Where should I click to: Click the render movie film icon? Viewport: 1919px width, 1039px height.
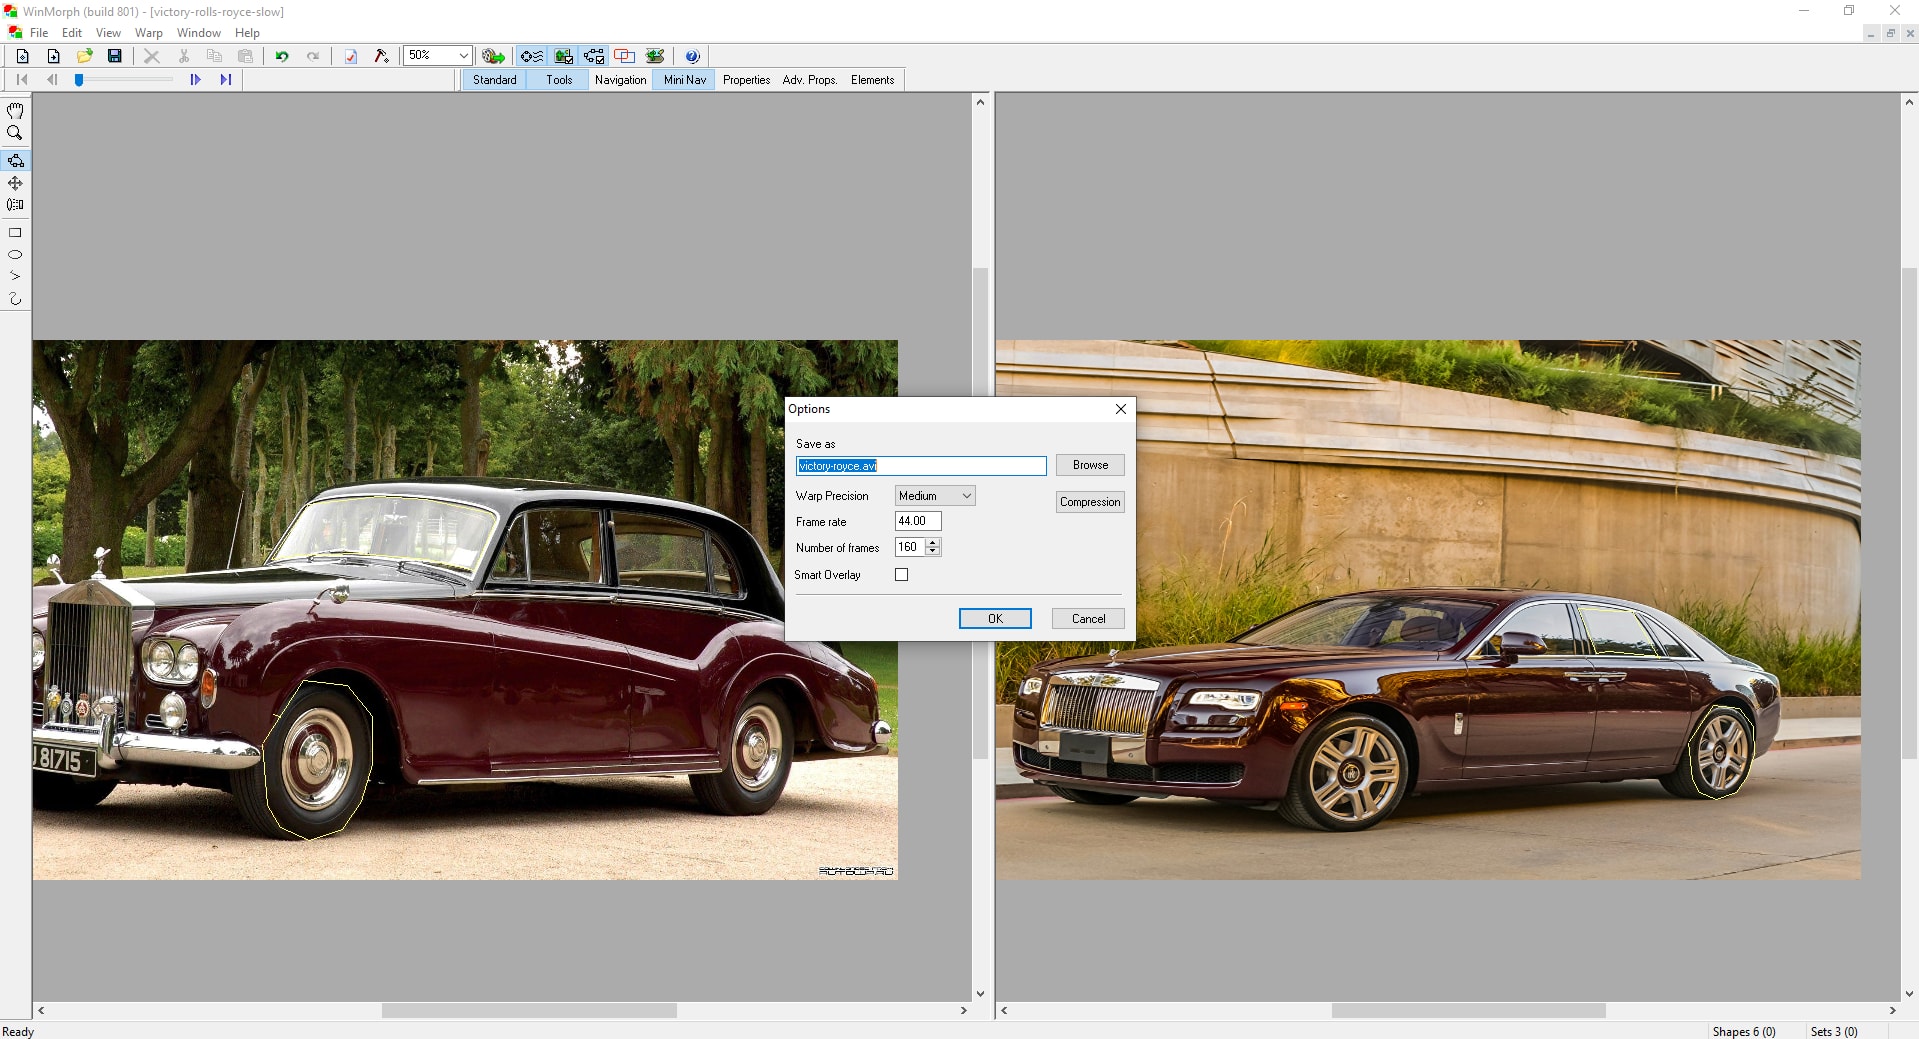(493, 56)
